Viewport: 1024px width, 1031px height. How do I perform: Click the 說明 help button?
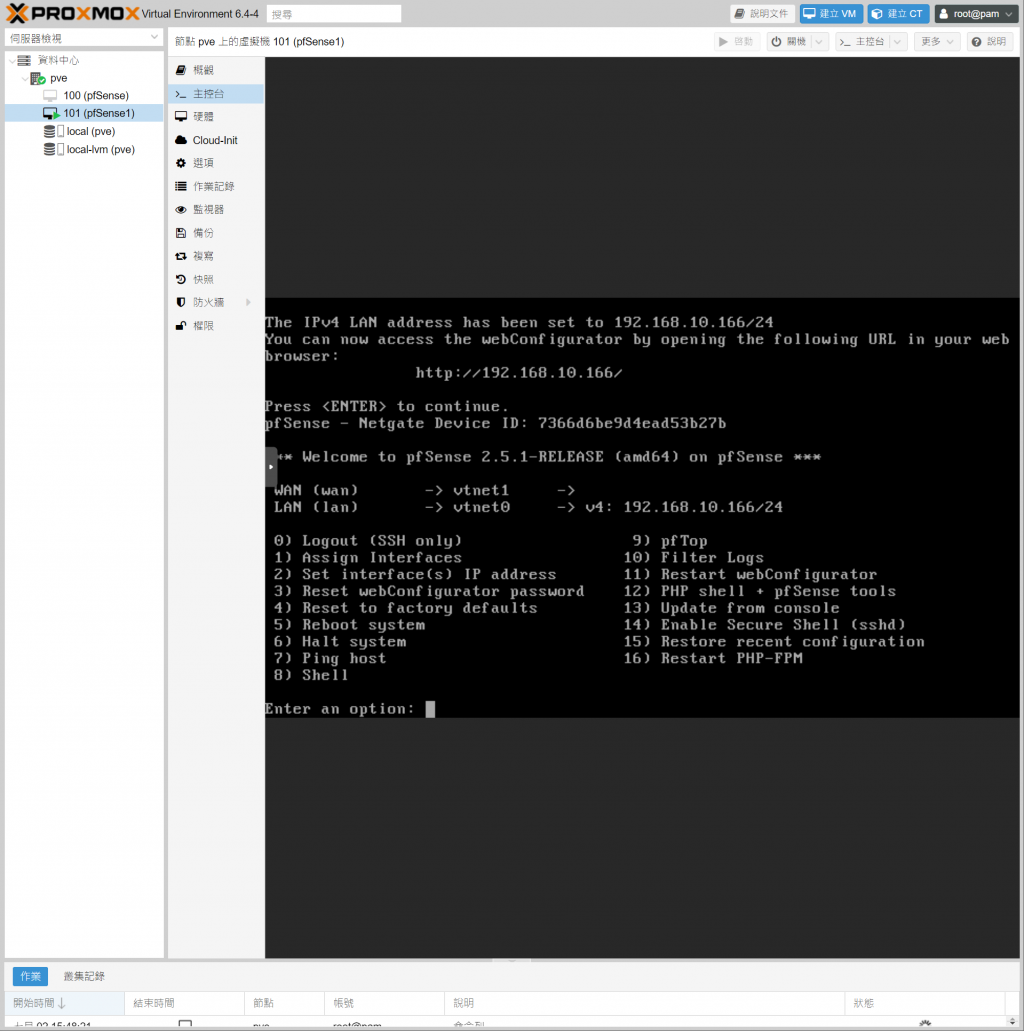pos(989,41)
